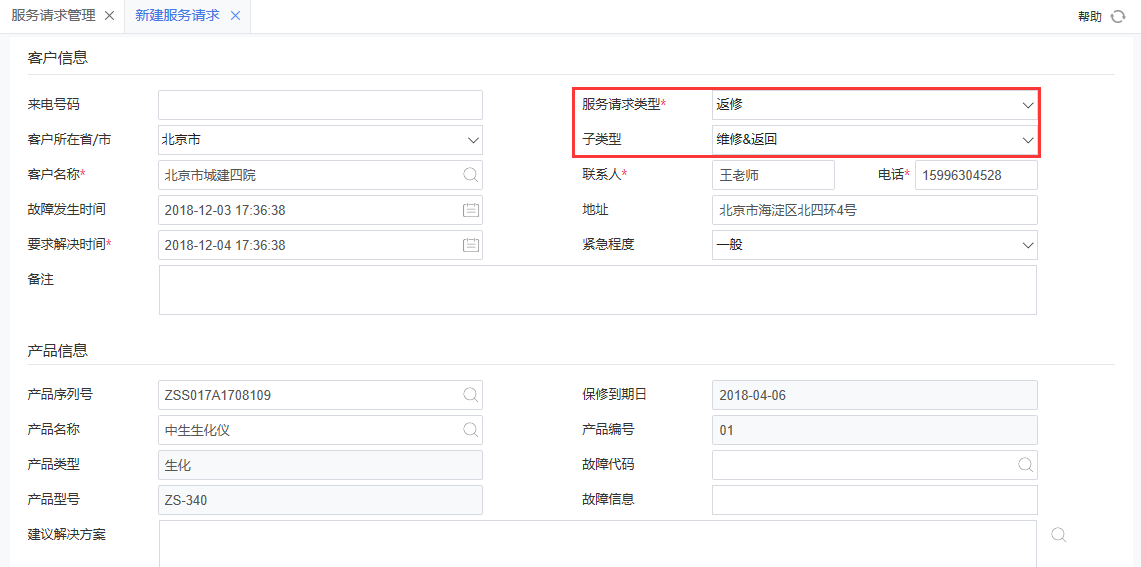Viewport: 1141px width, 567px height.
Task: Click the refresh icon next to 帮助
Action: [x=1118, y=17]
